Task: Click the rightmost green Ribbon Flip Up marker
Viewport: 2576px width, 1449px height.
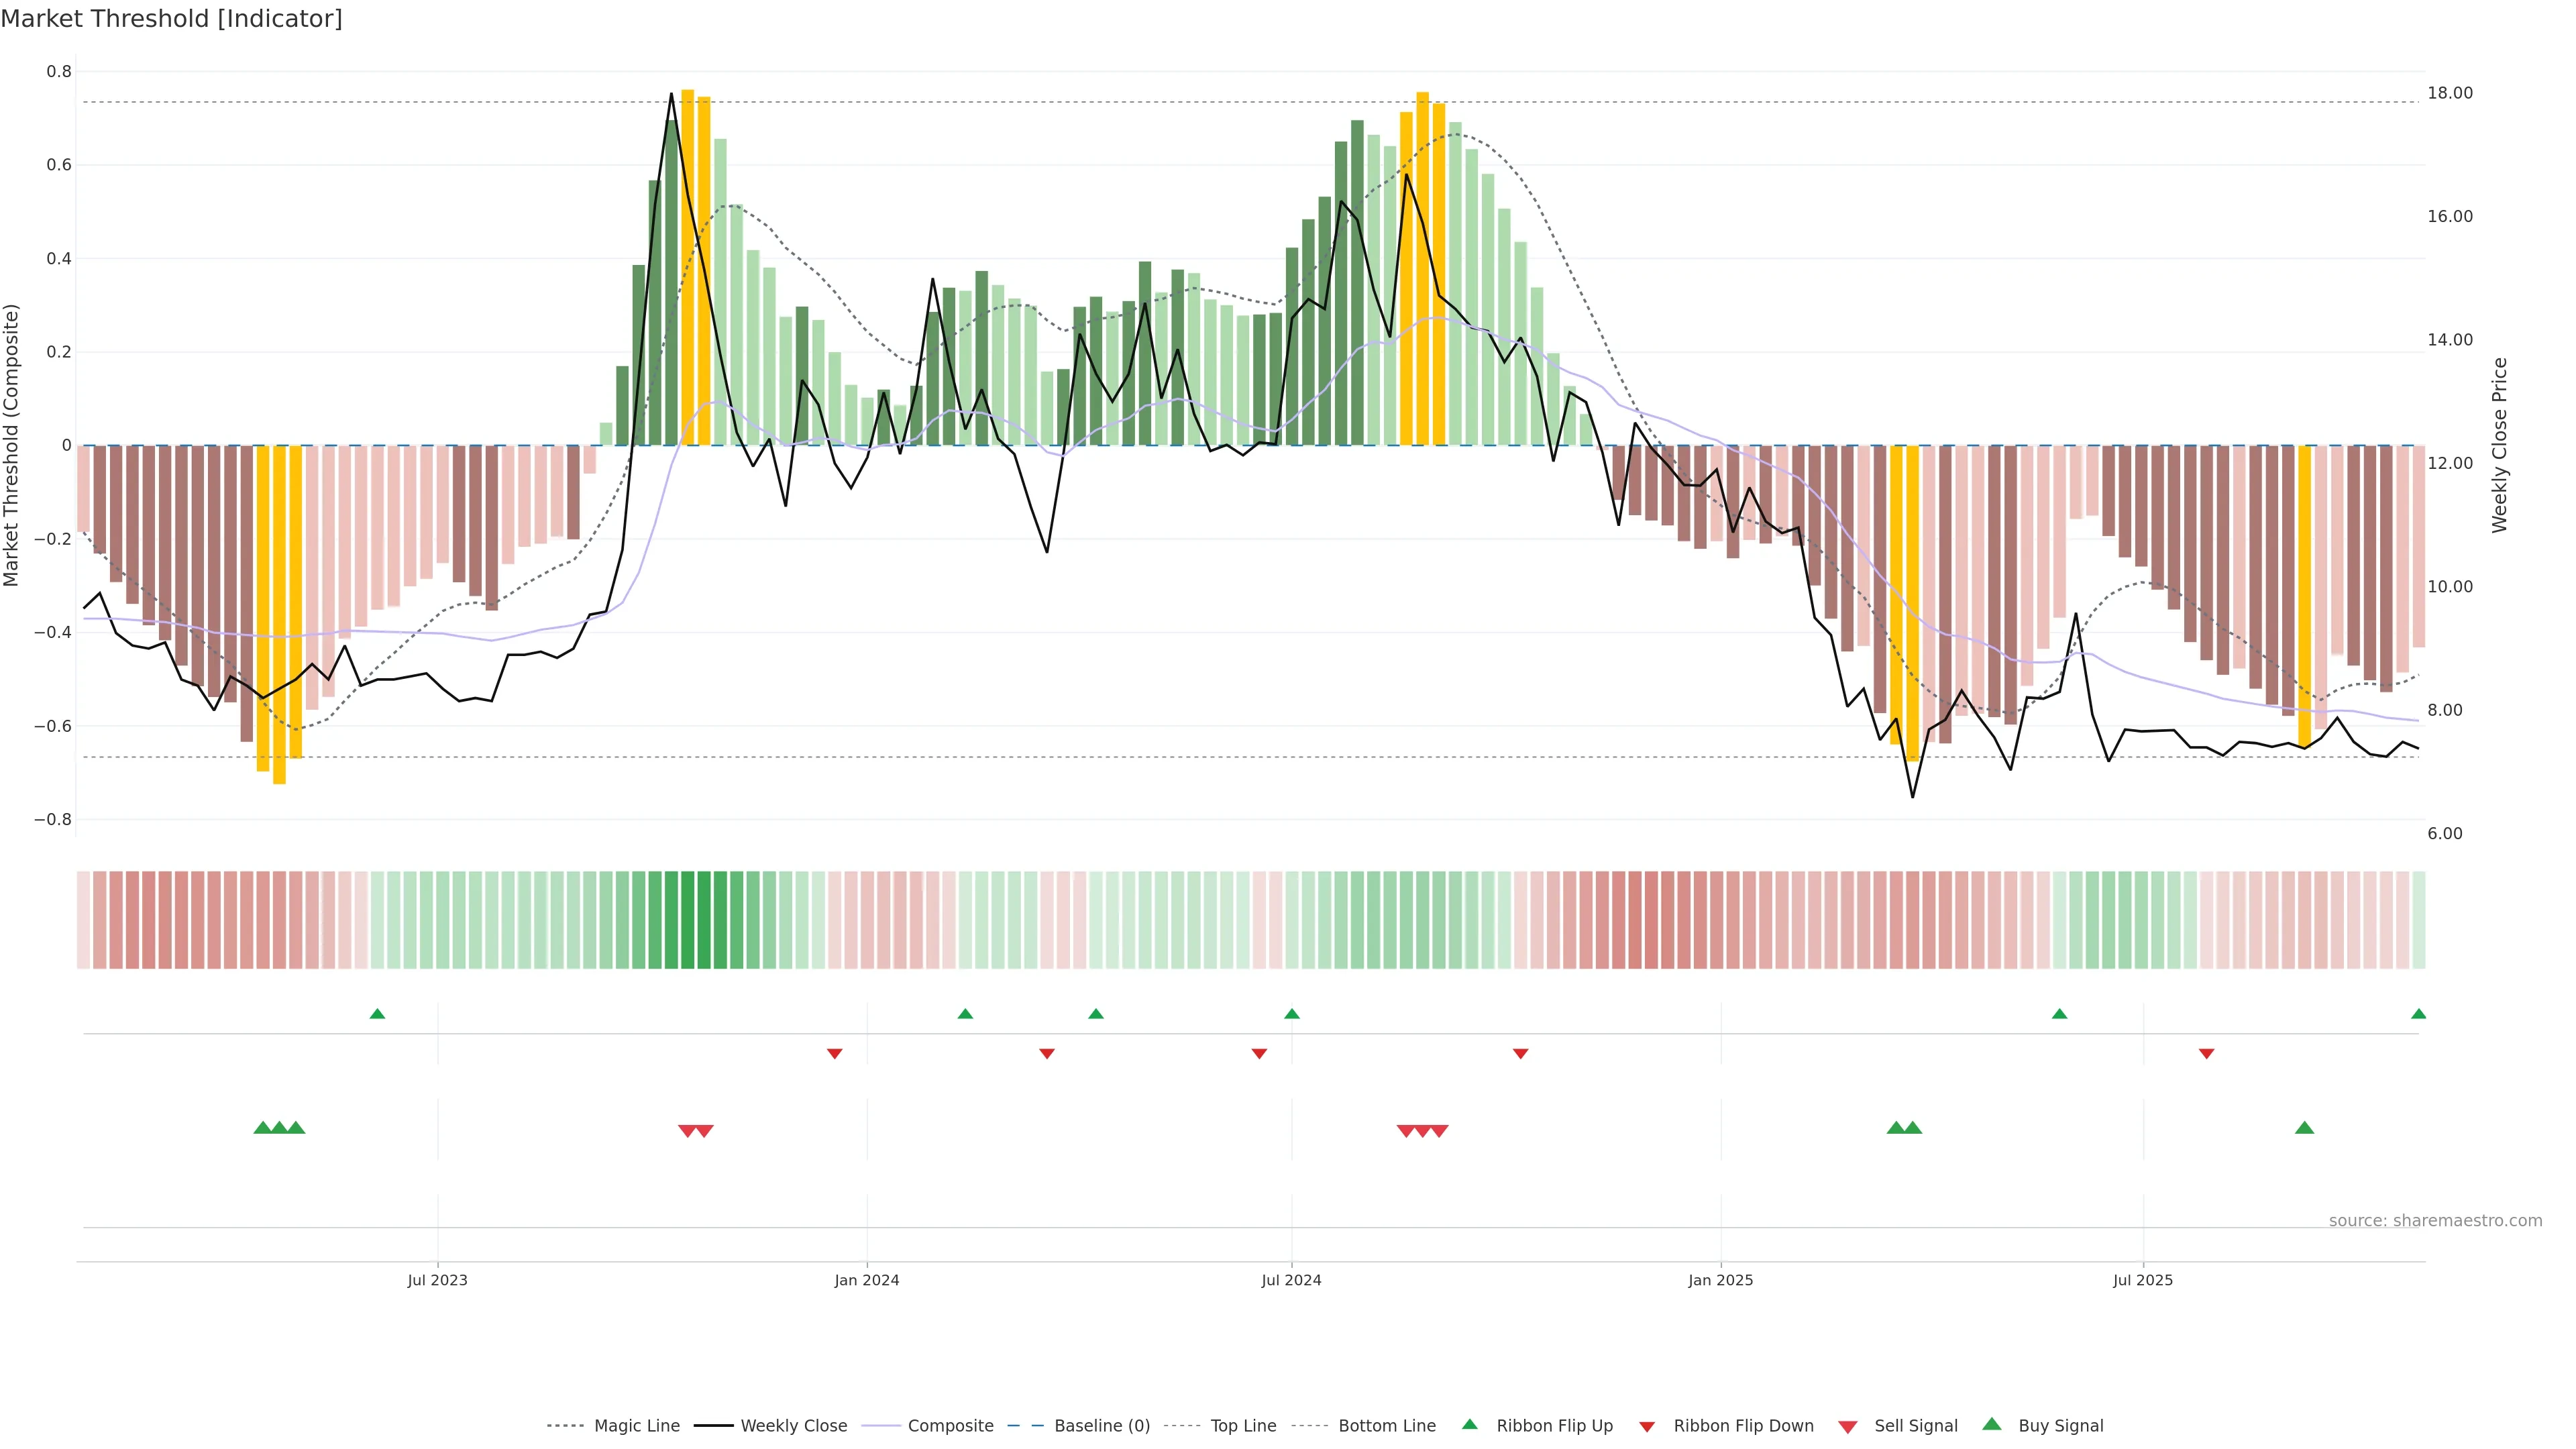Action: tap(2418, 1014)
